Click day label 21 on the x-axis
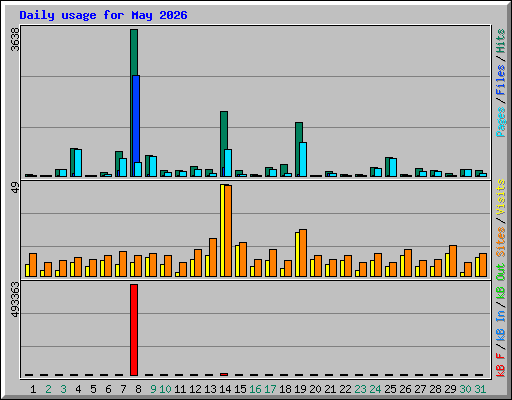The width and height of the screenshot is (512, 400). point(330,389)
